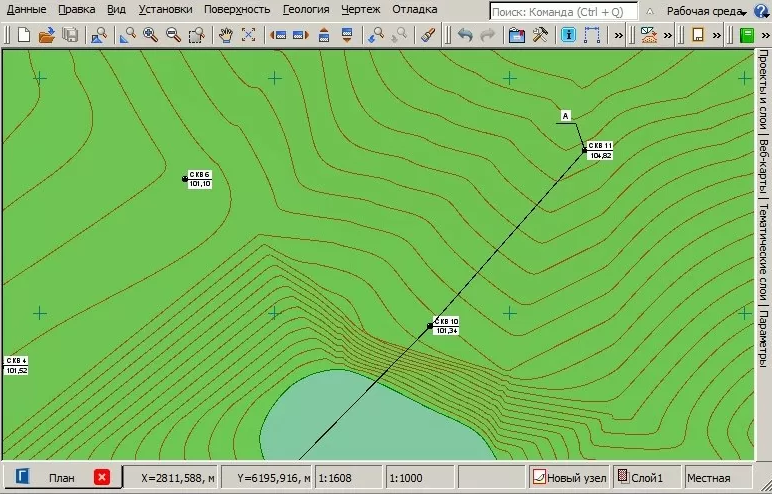Click the undo arrow icon
Viewport: 772px width, 494px height.
pyautogui.click(x=464, y=34)
